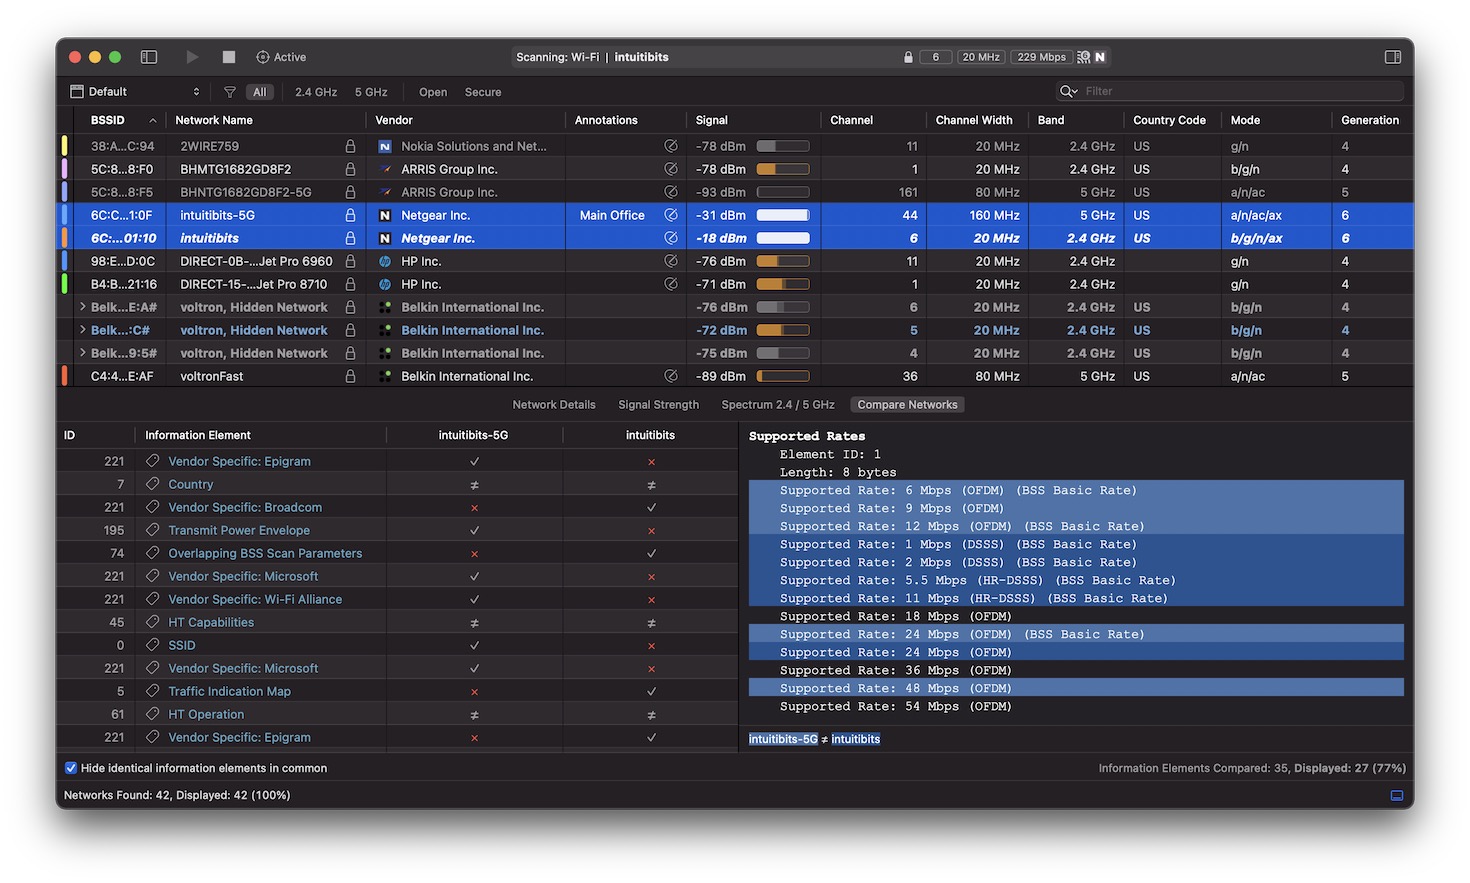The image size is (1470, 883).
Task: Open the Default profile dropdown
Action: coord(135,92)
